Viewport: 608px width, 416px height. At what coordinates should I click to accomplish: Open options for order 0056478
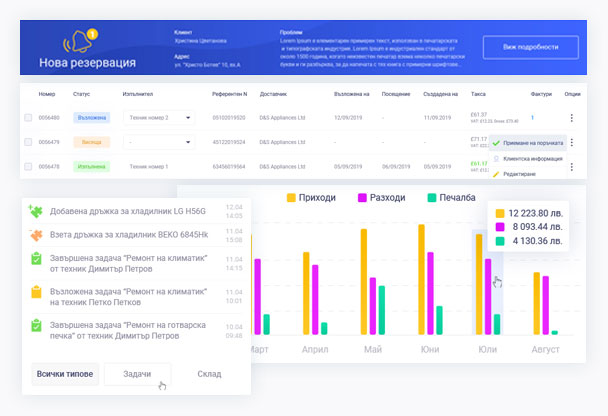[572, 167]
